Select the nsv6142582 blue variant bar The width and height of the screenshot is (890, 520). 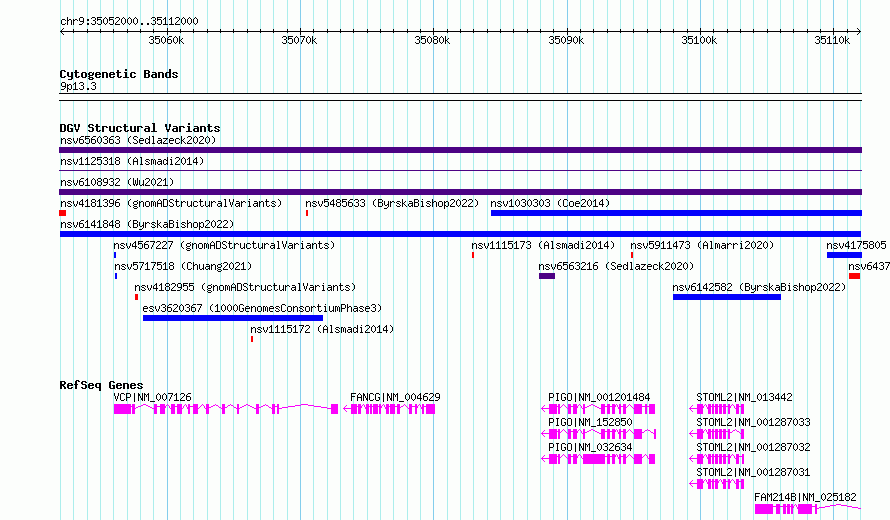tap(727, 297)
